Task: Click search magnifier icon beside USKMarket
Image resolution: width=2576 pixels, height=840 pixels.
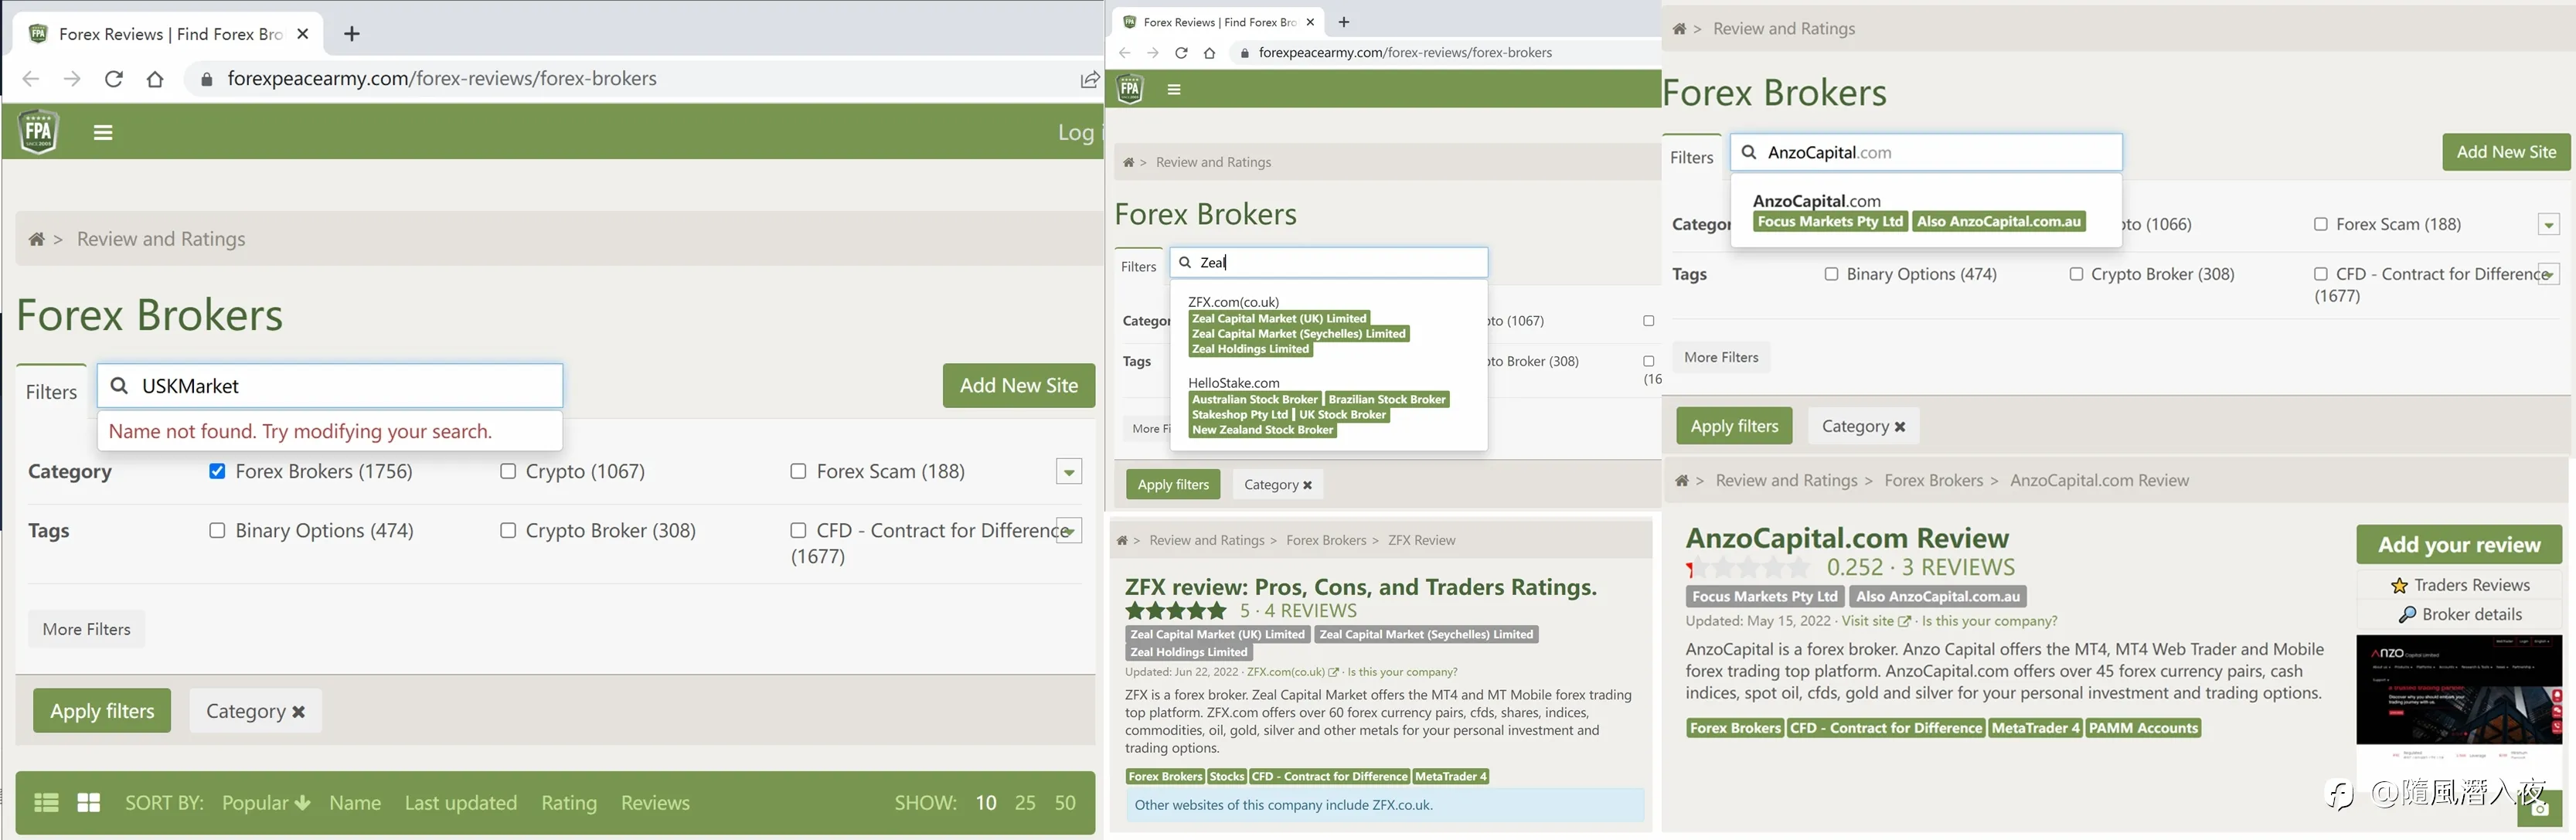Action: [119, 386]
